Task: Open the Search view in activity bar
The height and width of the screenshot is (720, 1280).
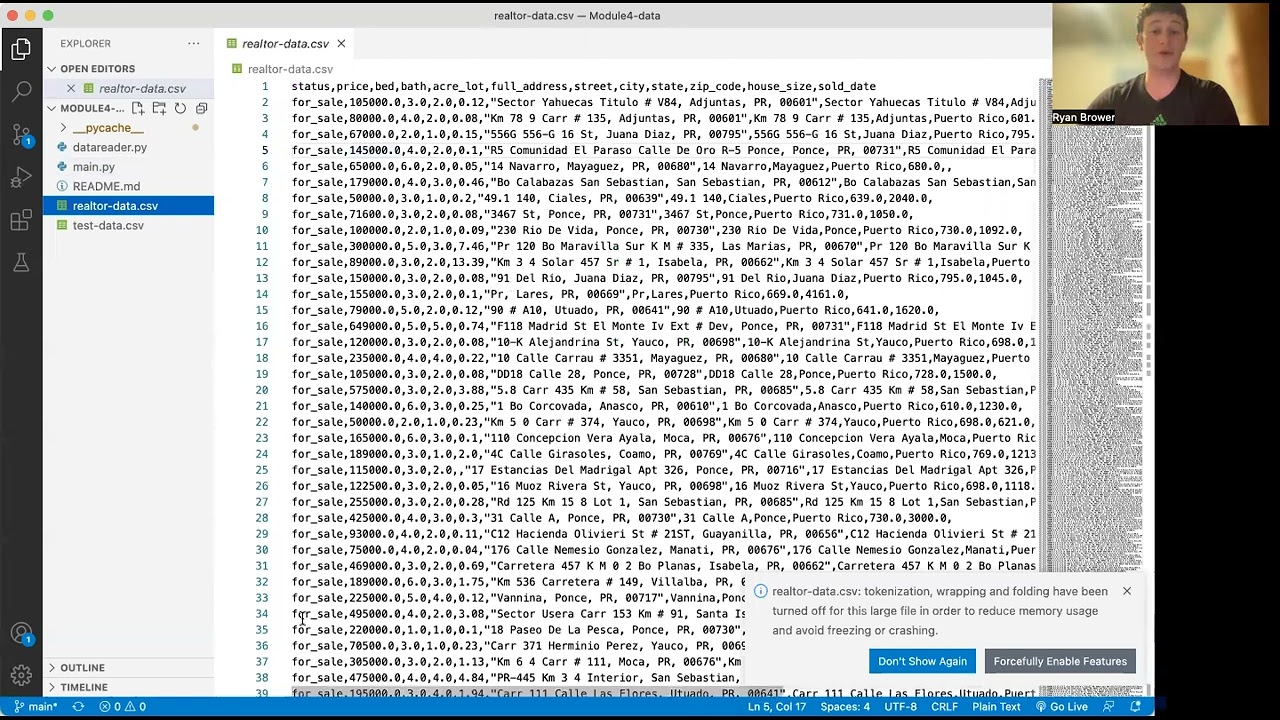Action: [21, 92]
